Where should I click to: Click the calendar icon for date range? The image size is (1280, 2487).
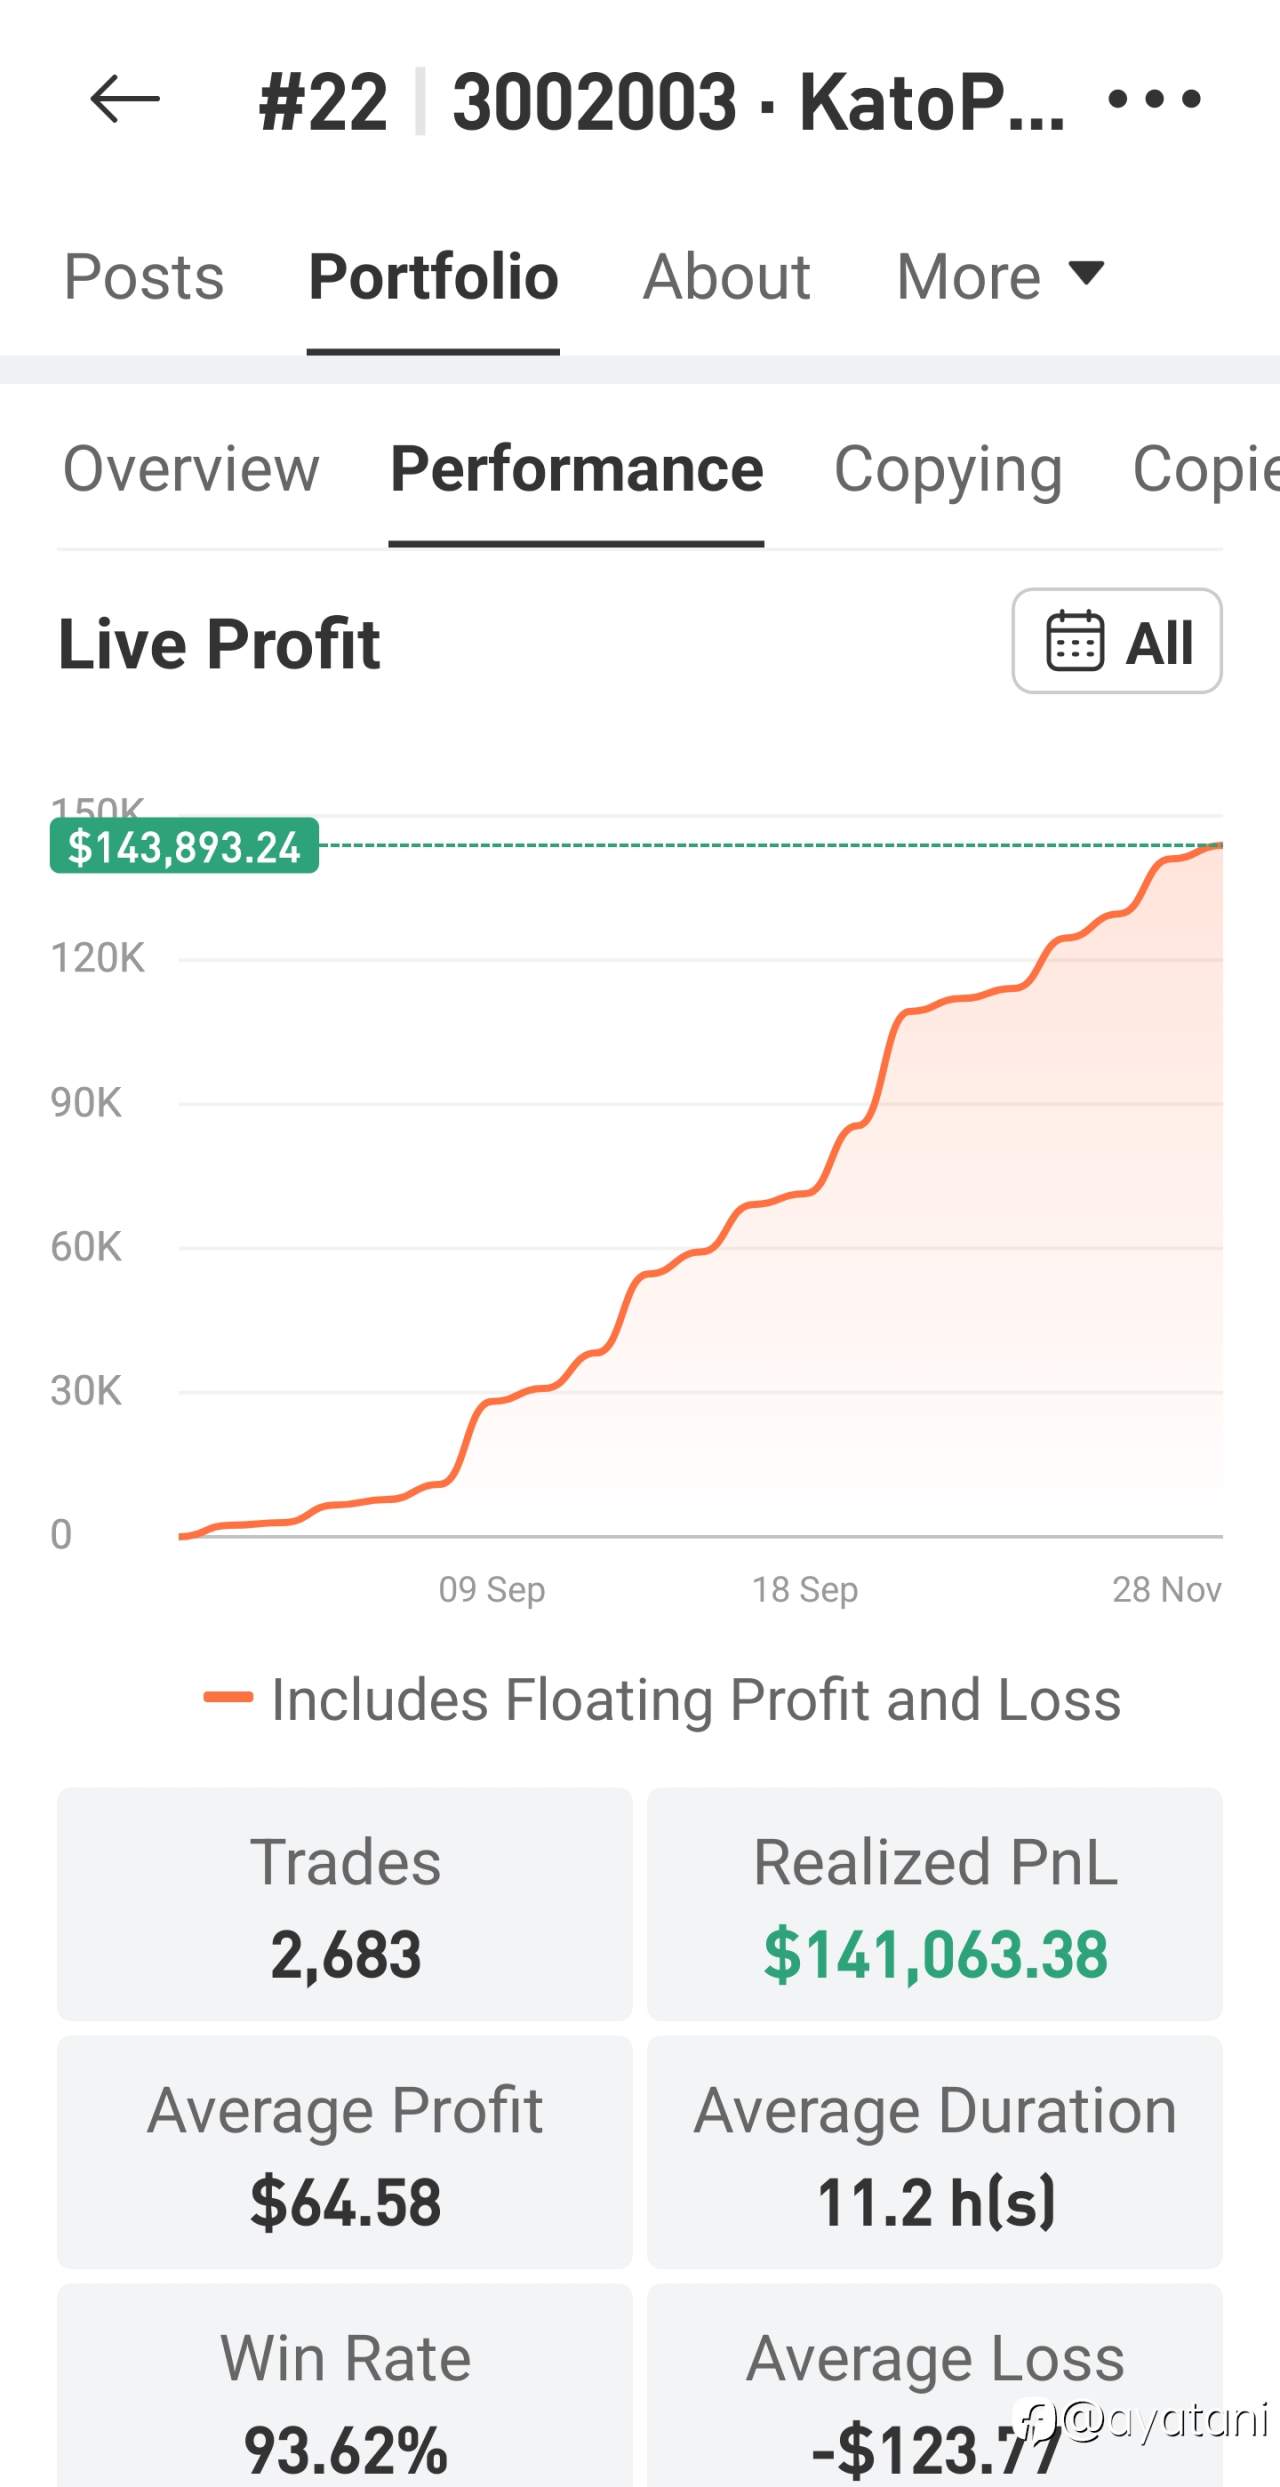(x=1075, y=641)
